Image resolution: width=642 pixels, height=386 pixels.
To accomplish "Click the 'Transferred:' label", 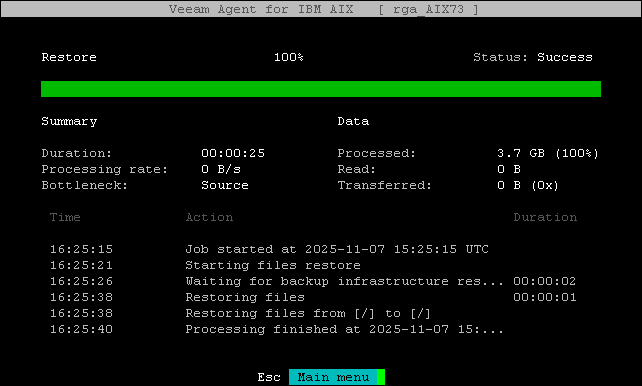I will (x=384, y=185).
